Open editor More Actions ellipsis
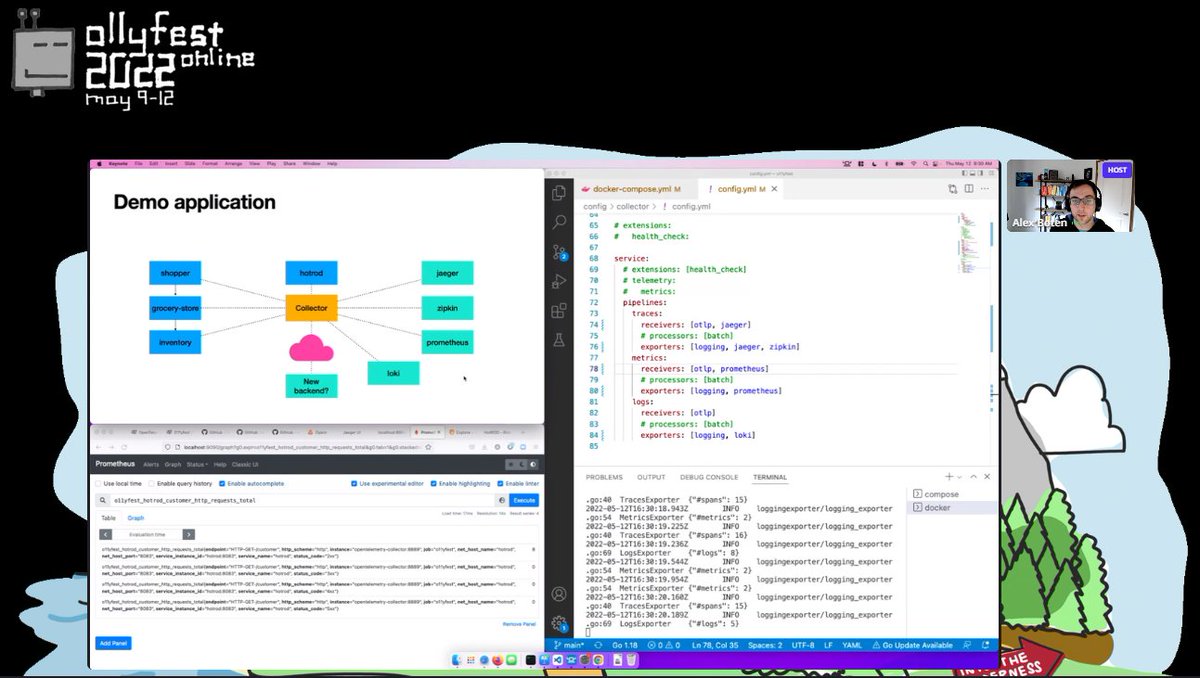The height and width of the screenshot is (678, 1200). point(985,188)
